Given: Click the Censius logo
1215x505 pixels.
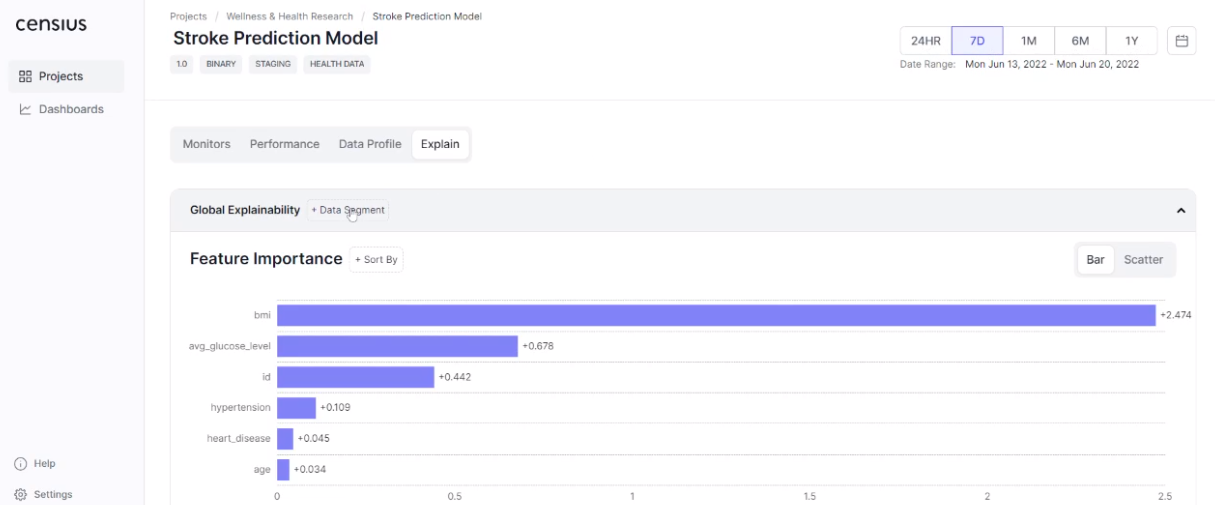Looking at the screenshot, I should click(50, 24).
